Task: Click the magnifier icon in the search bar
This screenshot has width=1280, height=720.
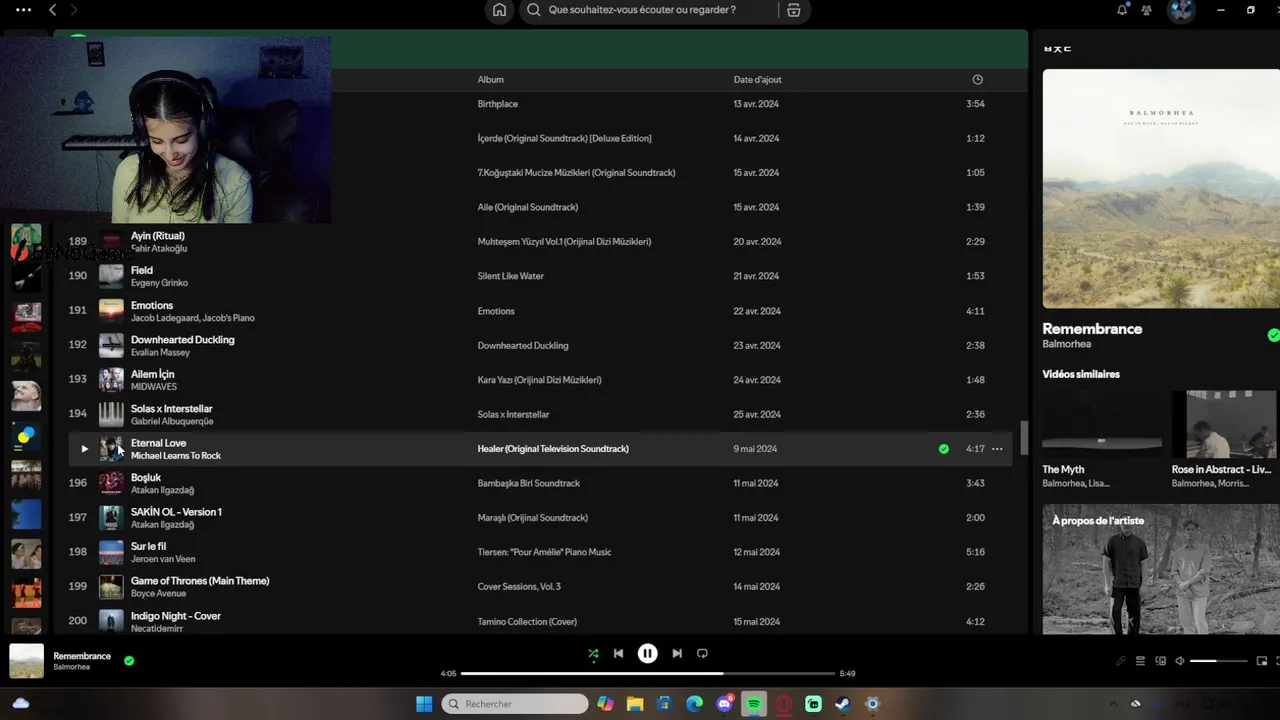Action: click(534, 10)
